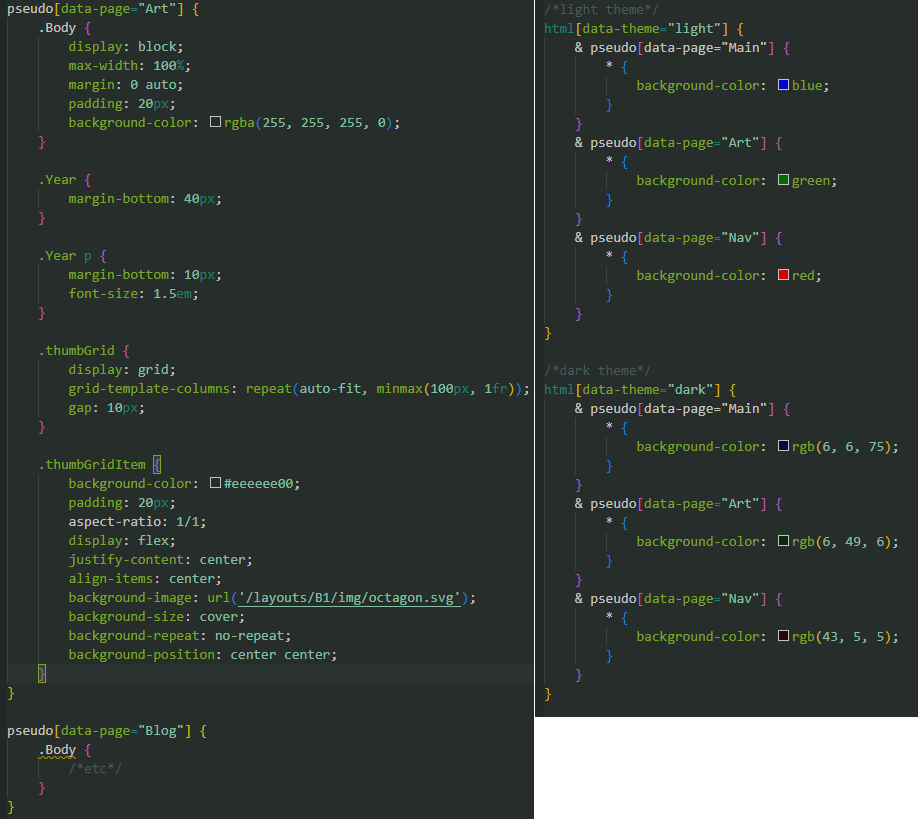Image resolution: width=919 pixels, height=819 pixels.
Task: Place the cursor at the highlighted closing brace of .thumbGridItem
Action: coord(42,674)
